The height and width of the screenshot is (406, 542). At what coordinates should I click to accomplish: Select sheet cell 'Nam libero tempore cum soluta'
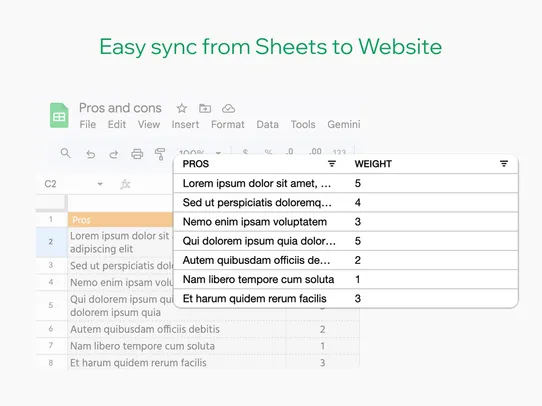(x=177, y=346)
